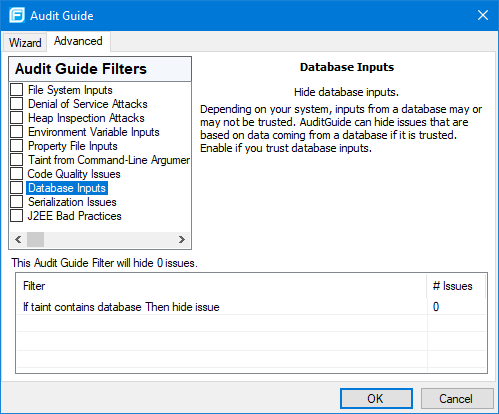Select the Denial of Service Attacks label
Screen dimensions: 499x414
tap(88, 104)
